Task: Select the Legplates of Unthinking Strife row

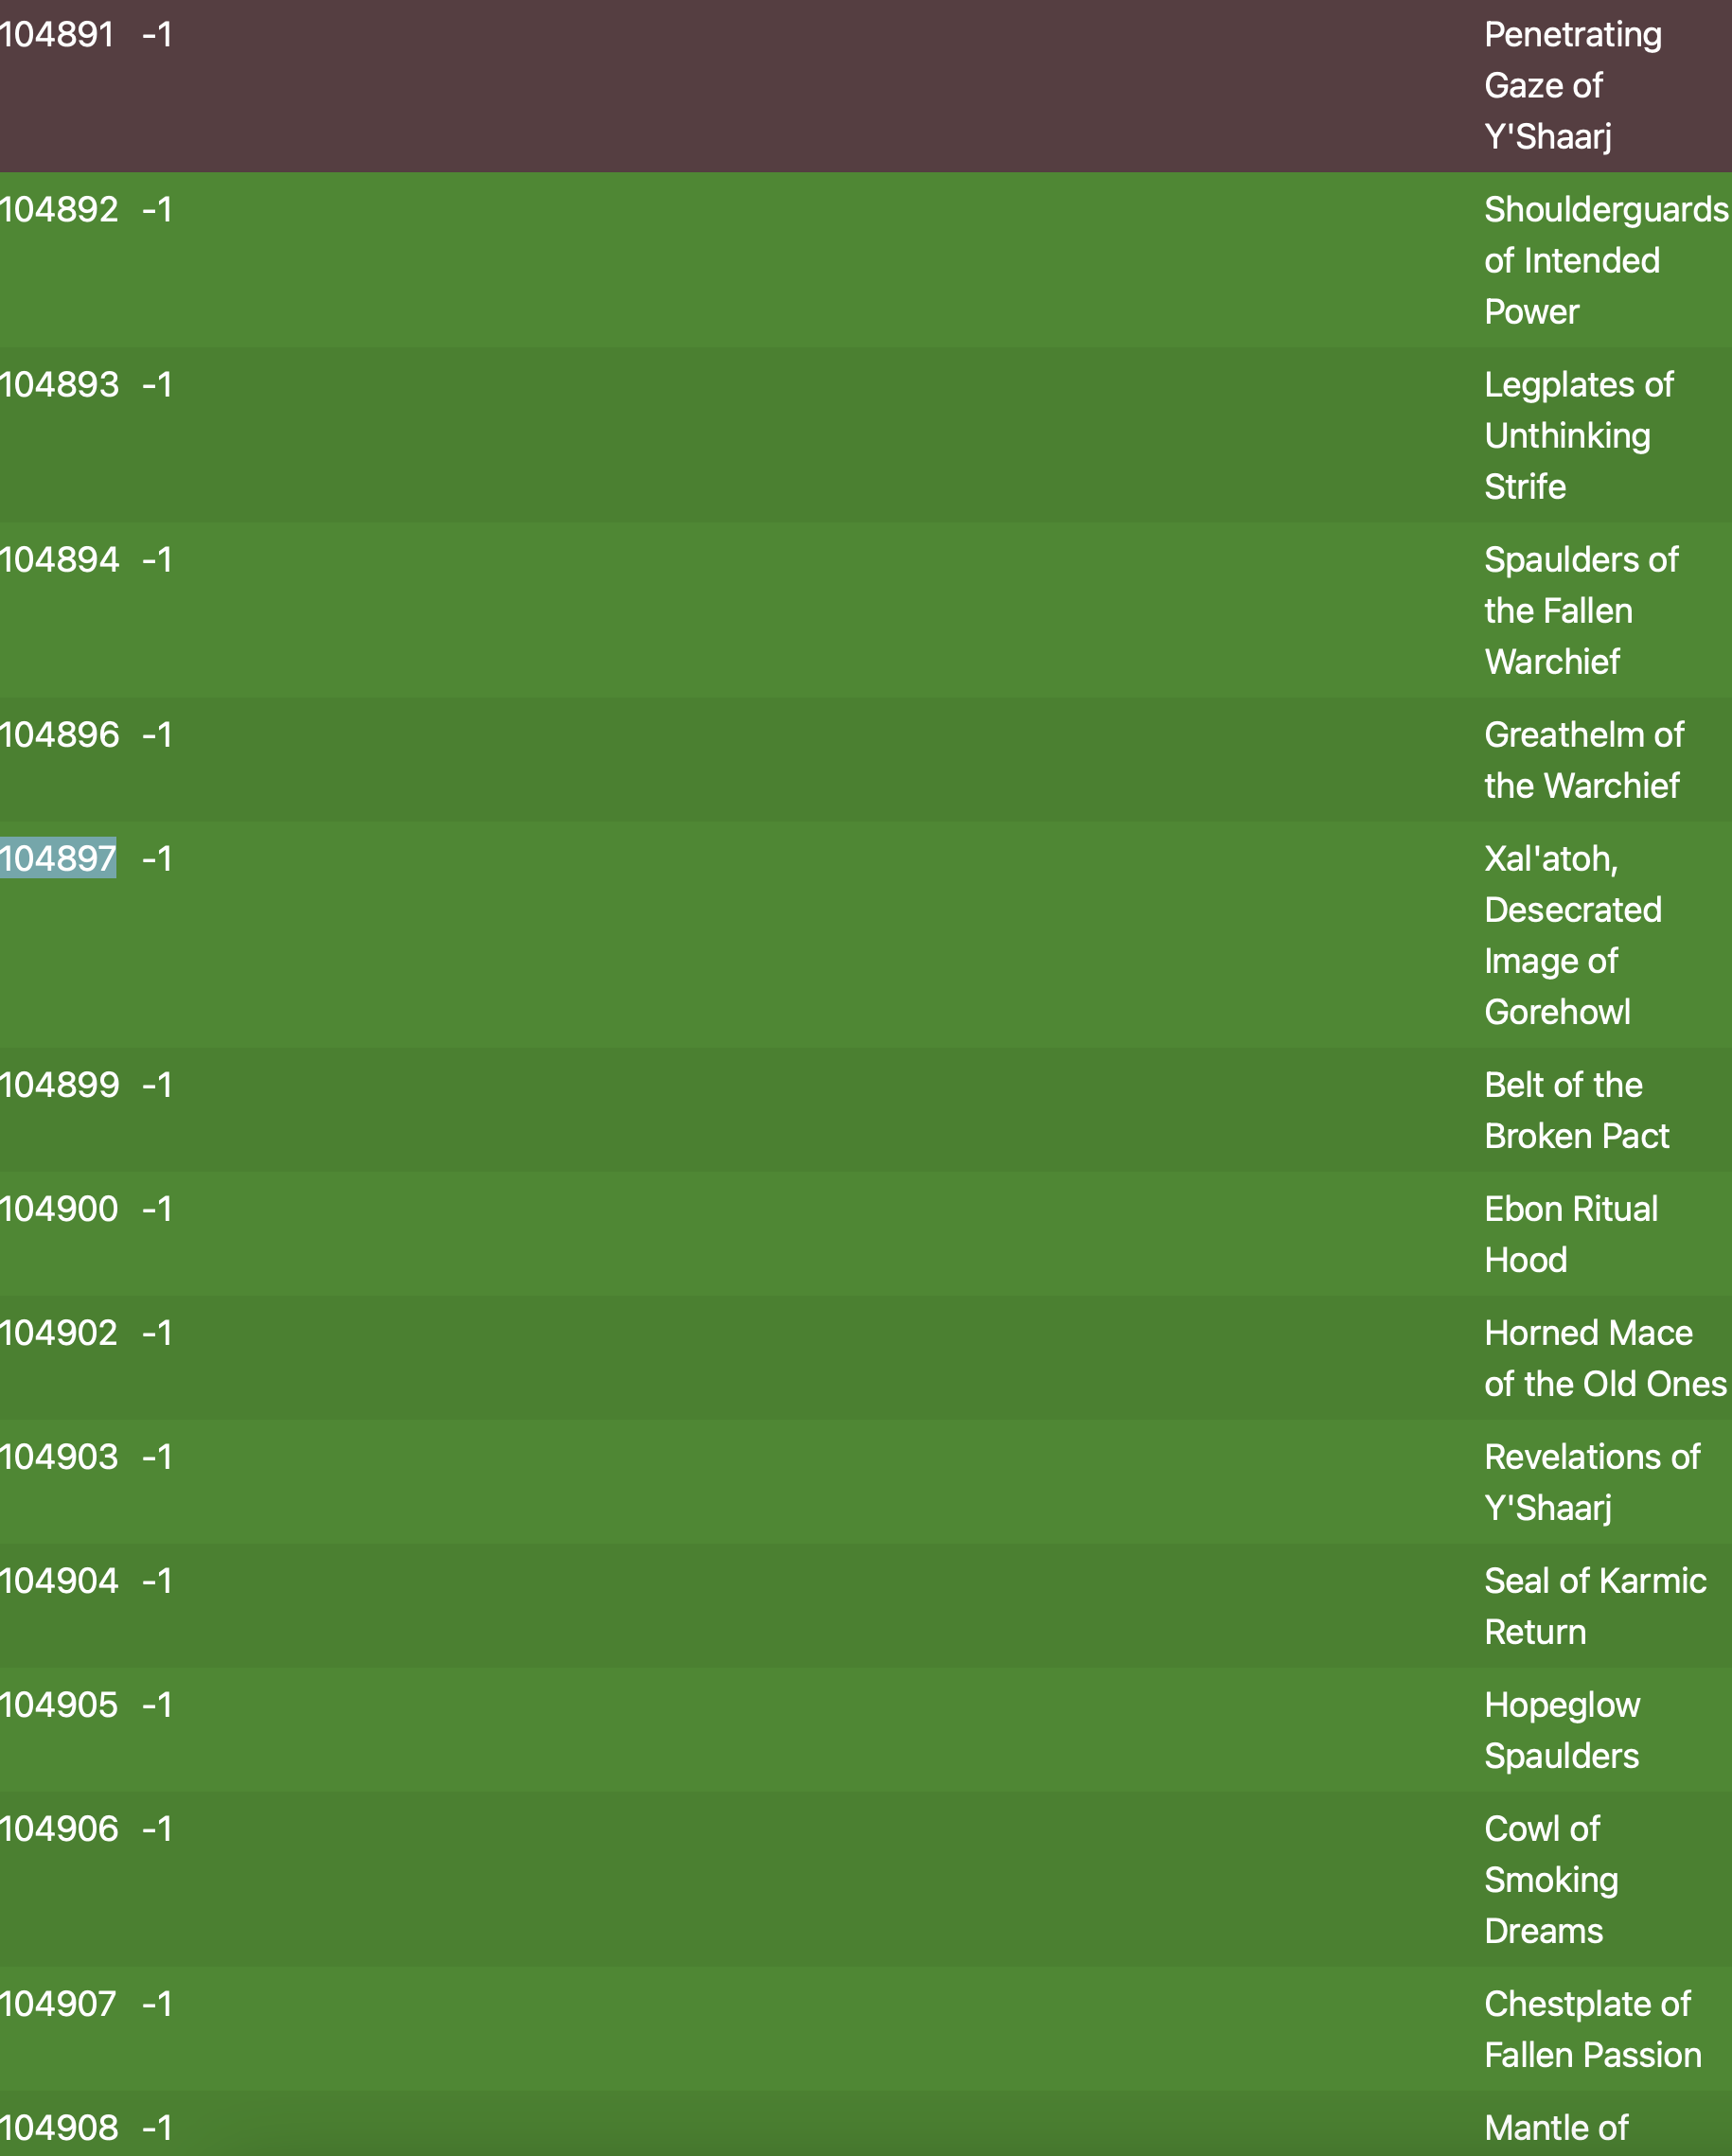Action: [x=866, y=435]
